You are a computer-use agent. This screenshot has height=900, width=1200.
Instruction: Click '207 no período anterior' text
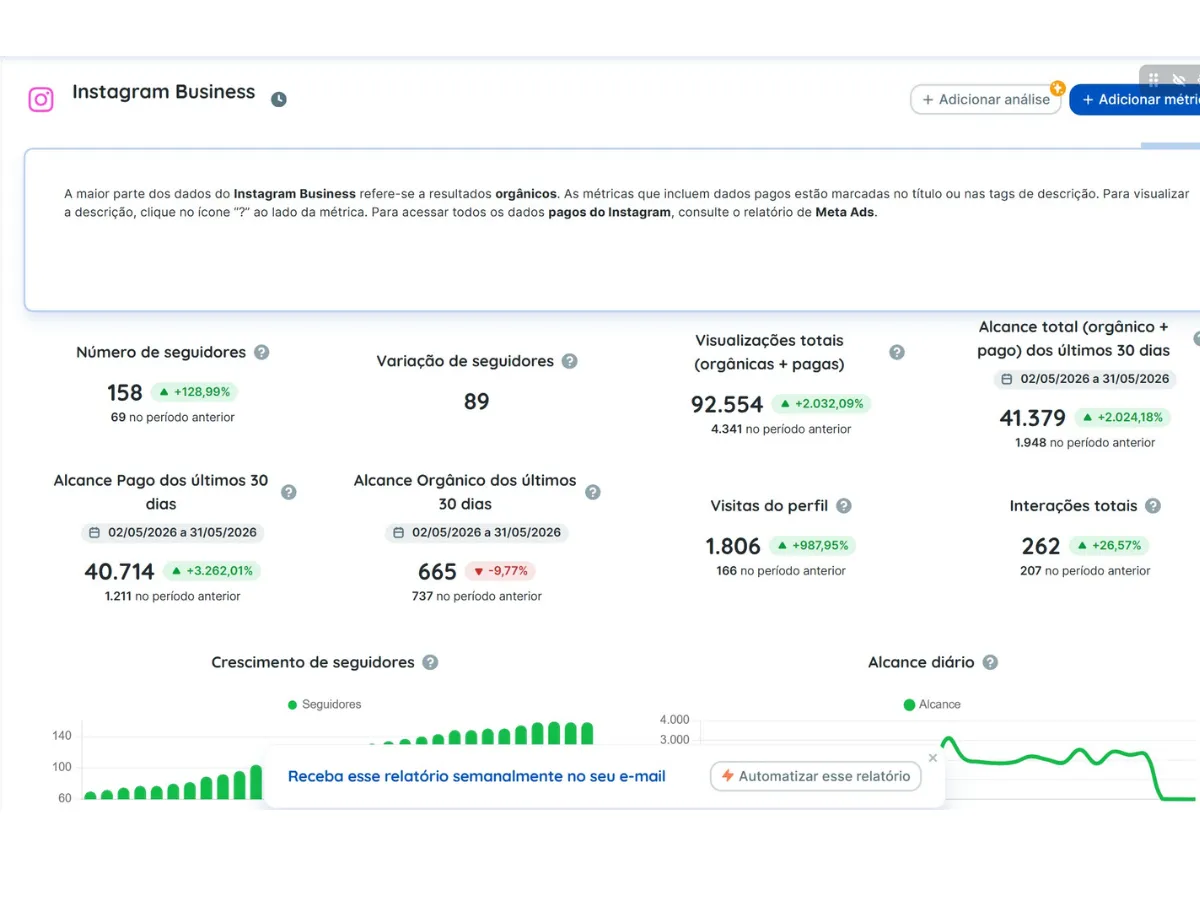[1084, 571]
